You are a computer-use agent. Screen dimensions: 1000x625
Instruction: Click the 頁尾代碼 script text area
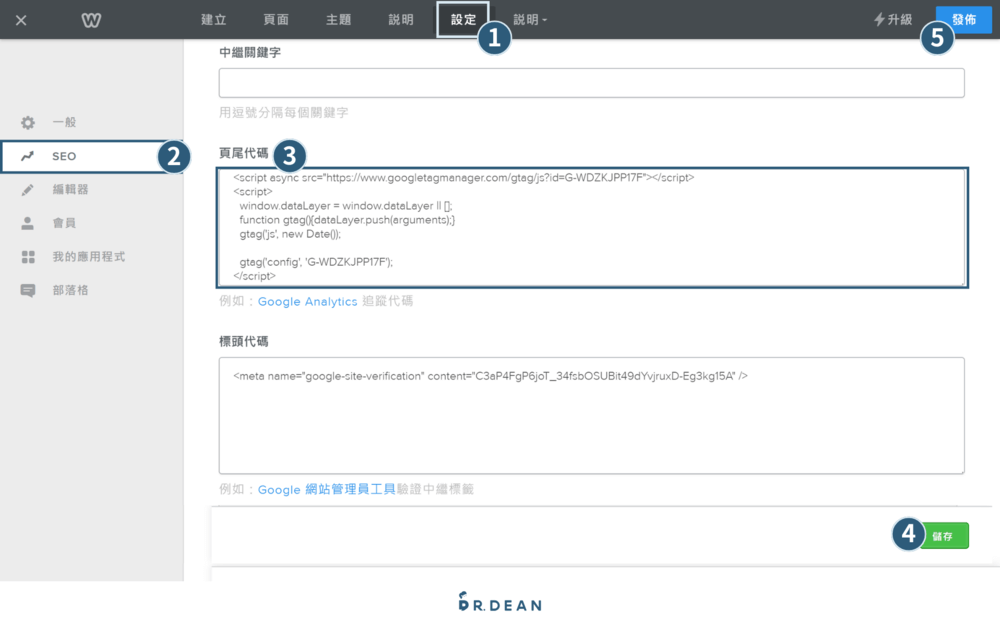pos(590,227)
